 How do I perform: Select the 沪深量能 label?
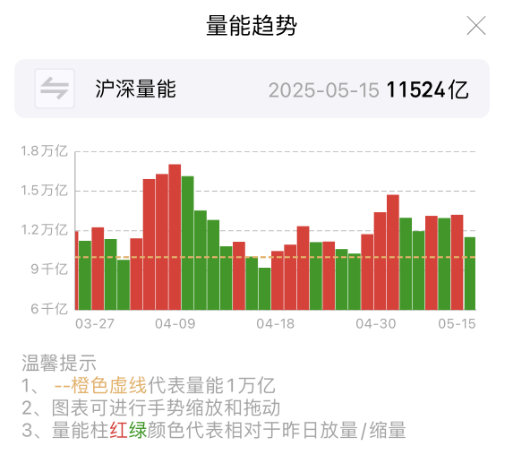click(136, 89)
